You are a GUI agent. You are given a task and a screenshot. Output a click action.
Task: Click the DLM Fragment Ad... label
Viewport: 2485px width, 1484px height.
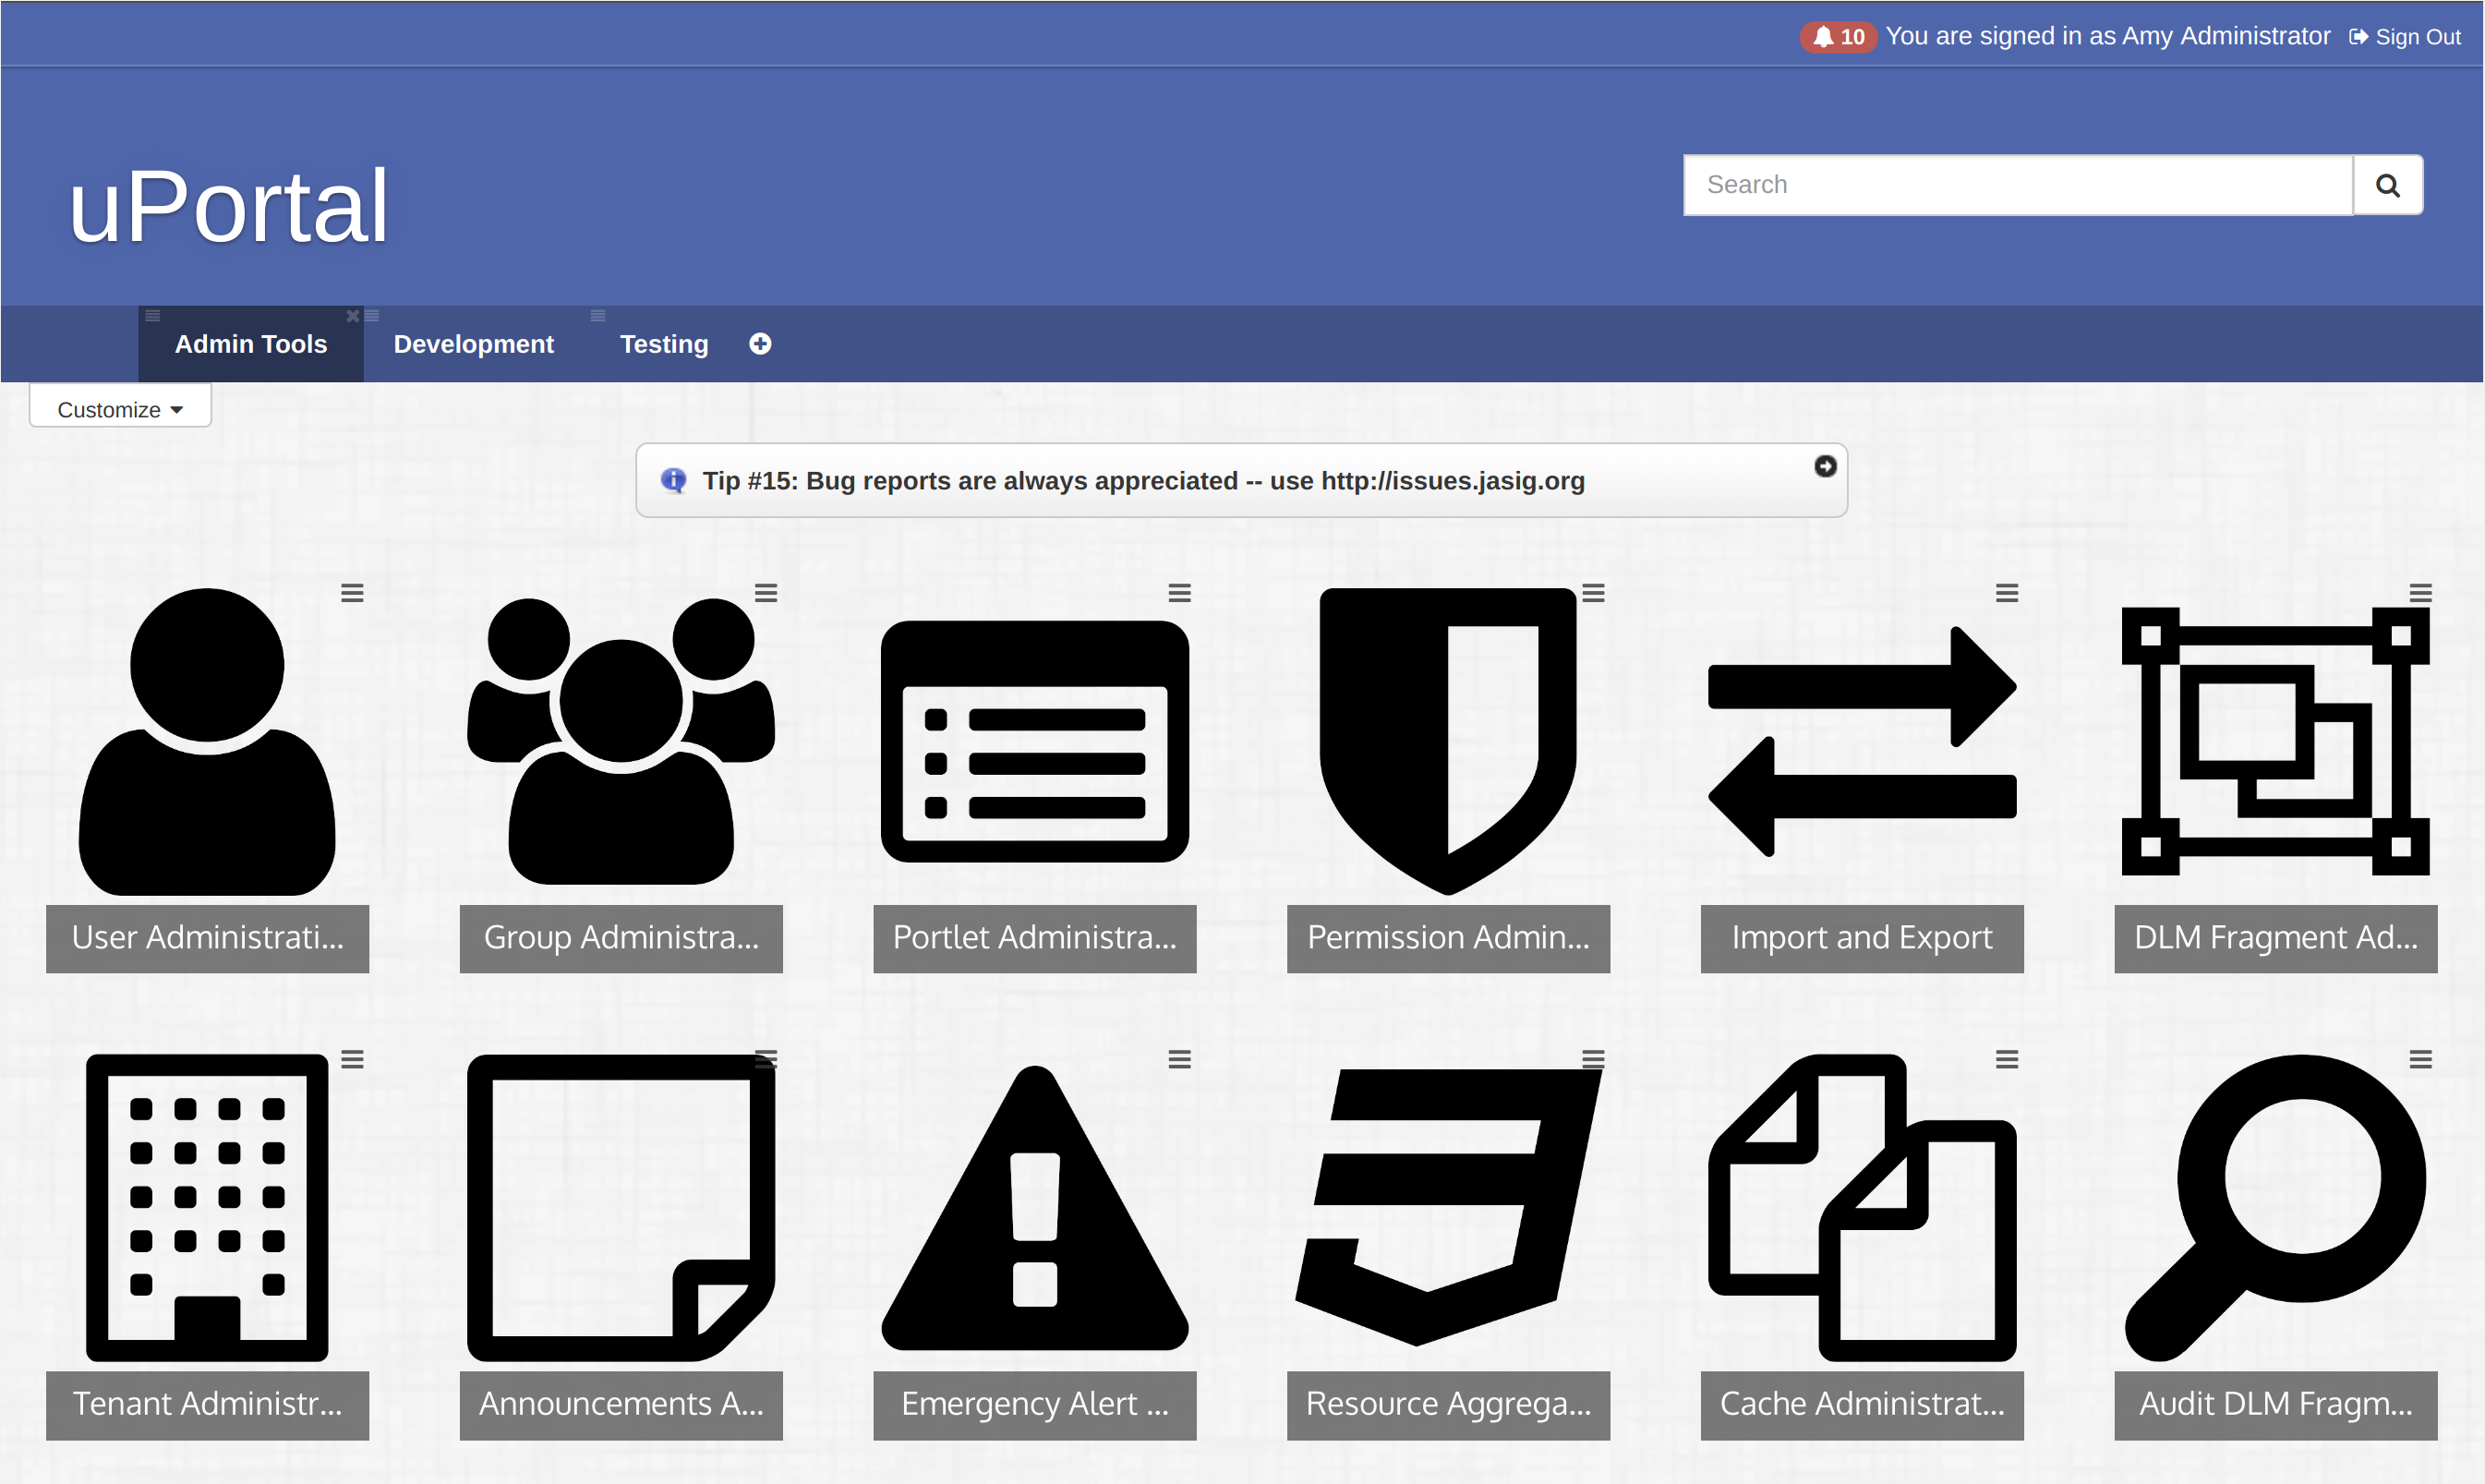click(2276, 938)
